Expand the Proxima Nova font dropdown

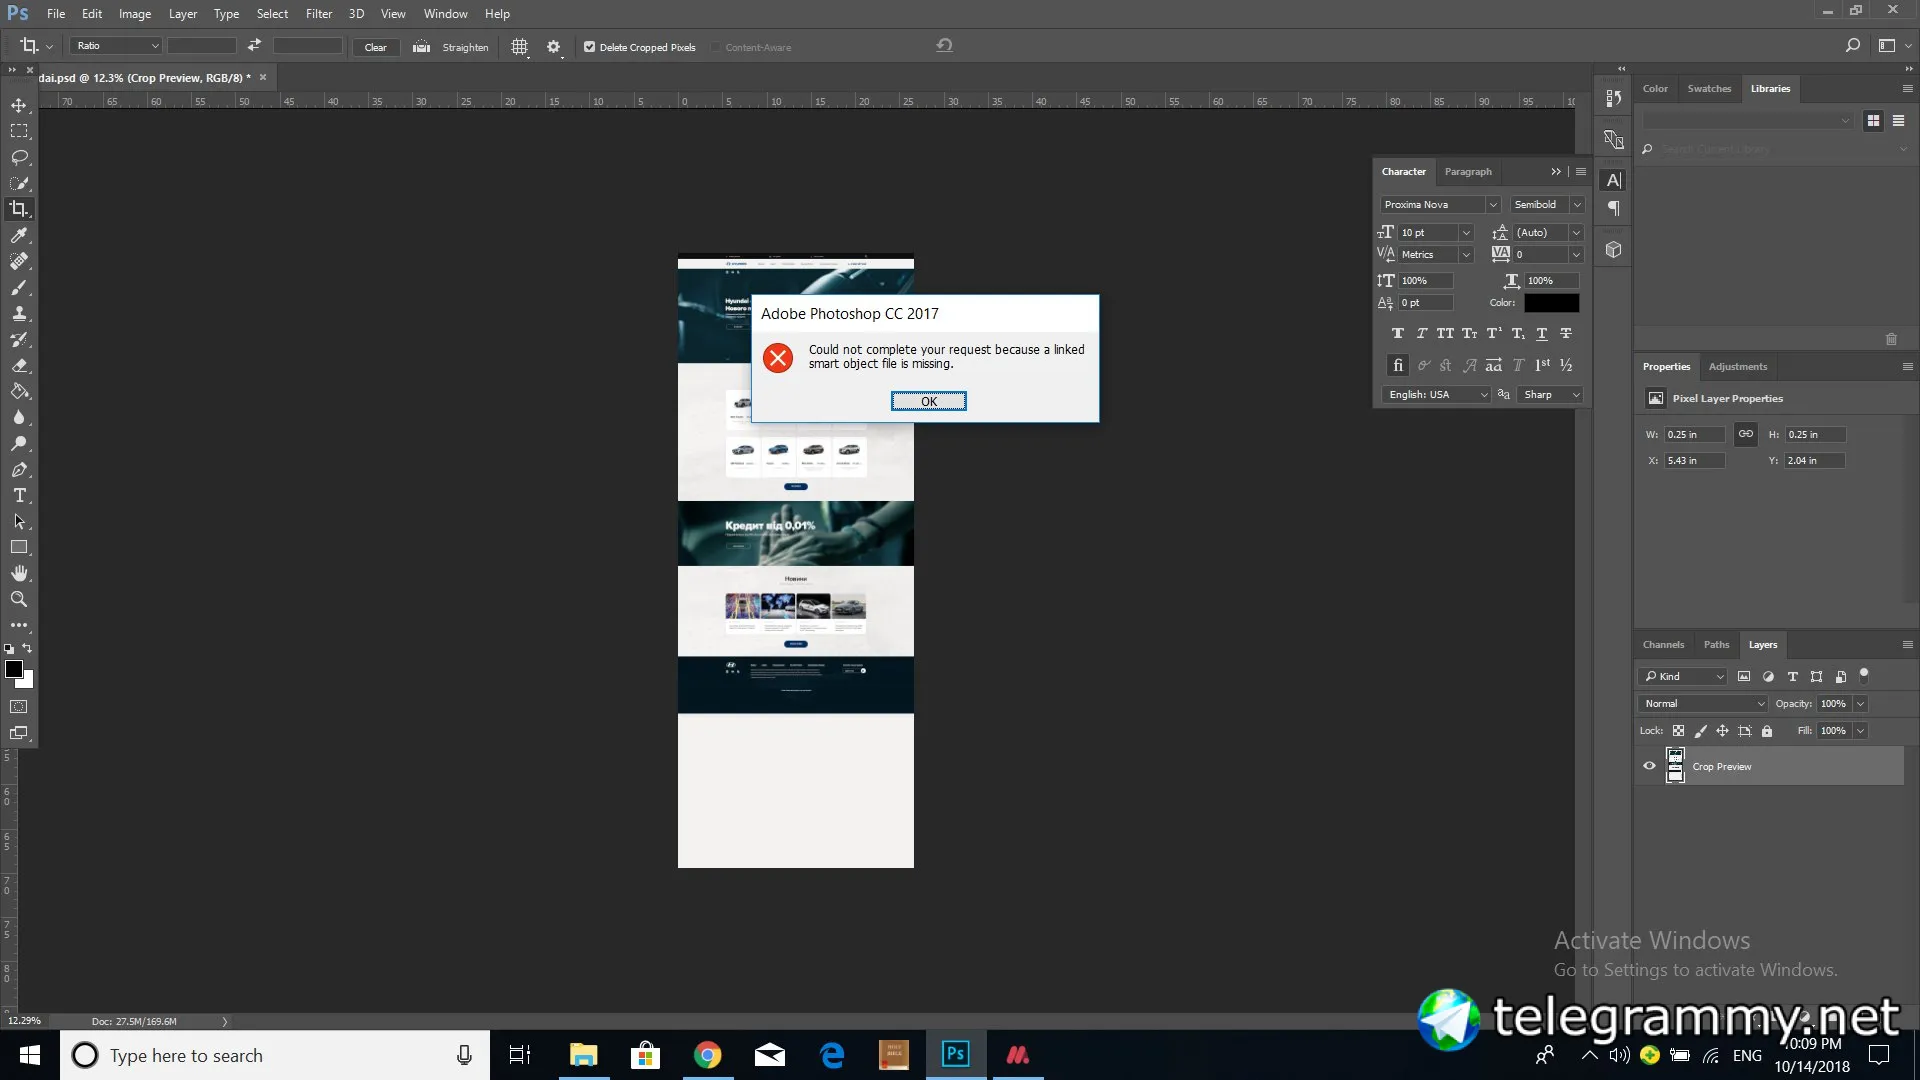[1492, 205]
